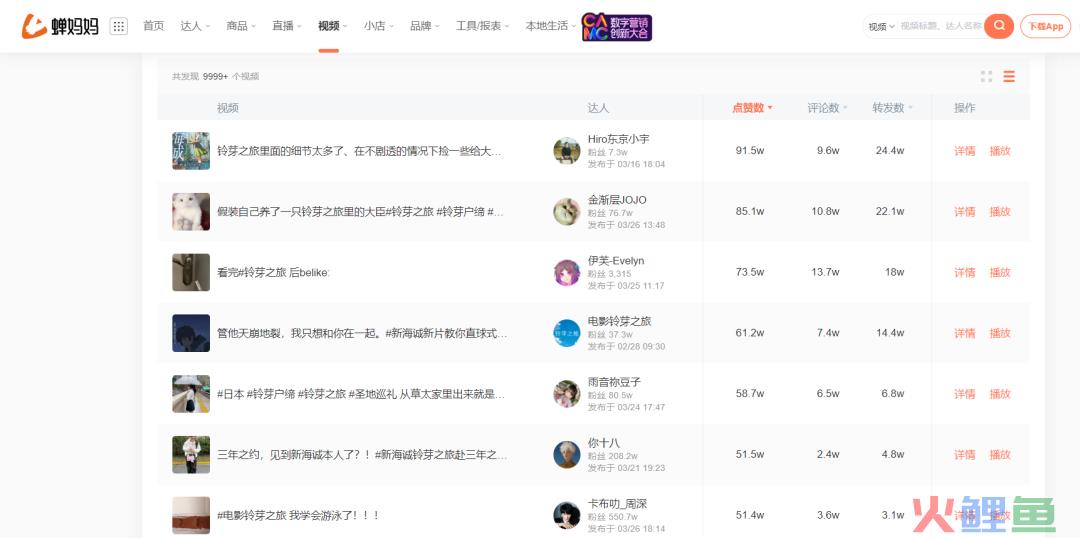The height and width of the screenshot is (538, 1080).
Task: Open 详情 for 电影铃芽之旅 video
Action: [964, 333]
